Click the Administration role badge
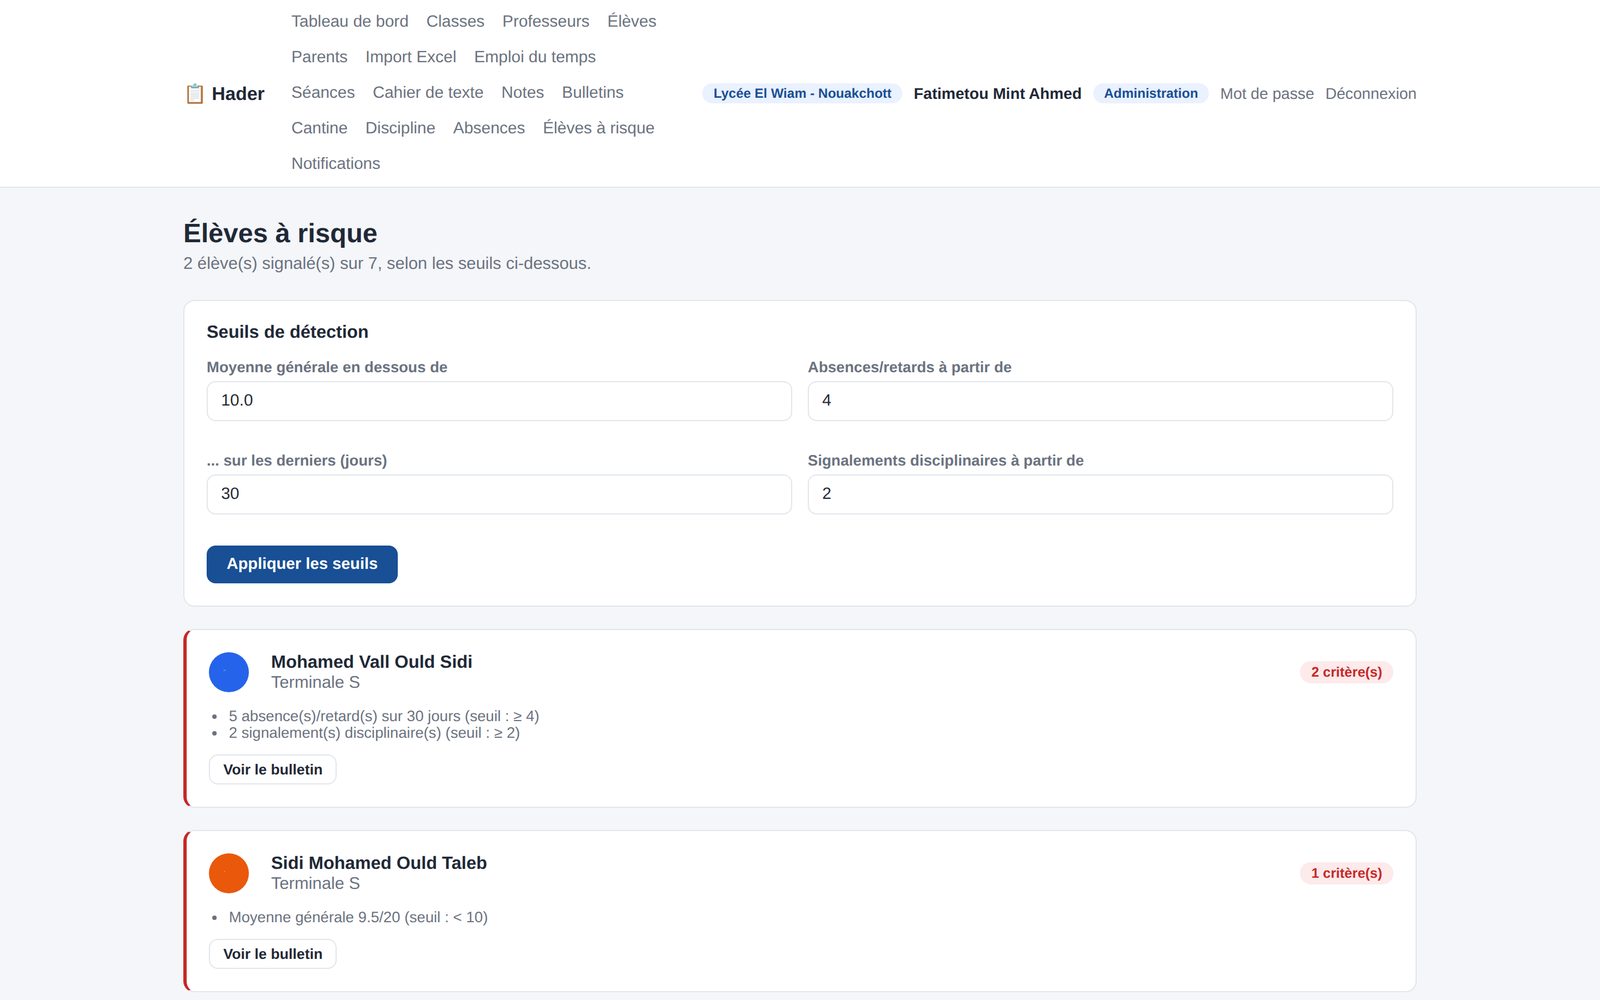Screen dimensions: 1600x1000 coord(1151,93)
